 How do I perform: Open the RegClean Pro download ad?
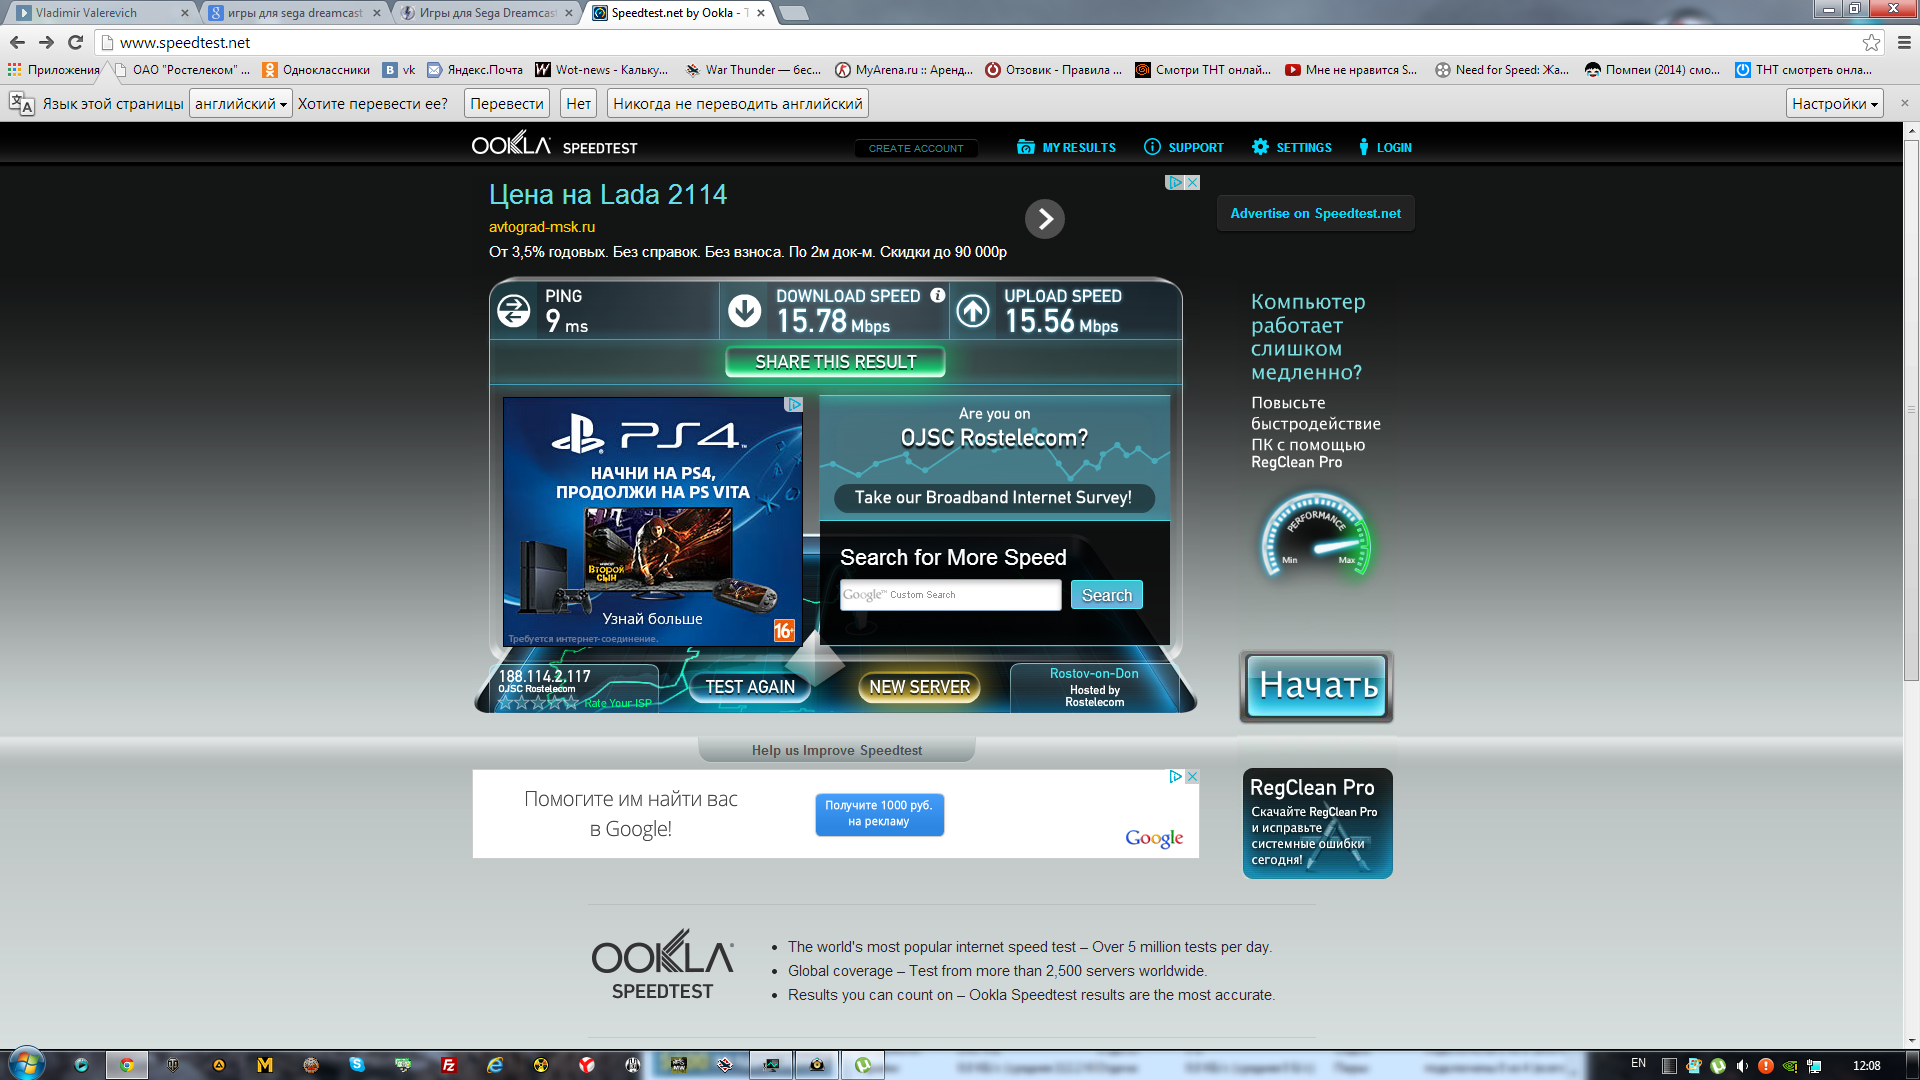(x=1317, y=824)
